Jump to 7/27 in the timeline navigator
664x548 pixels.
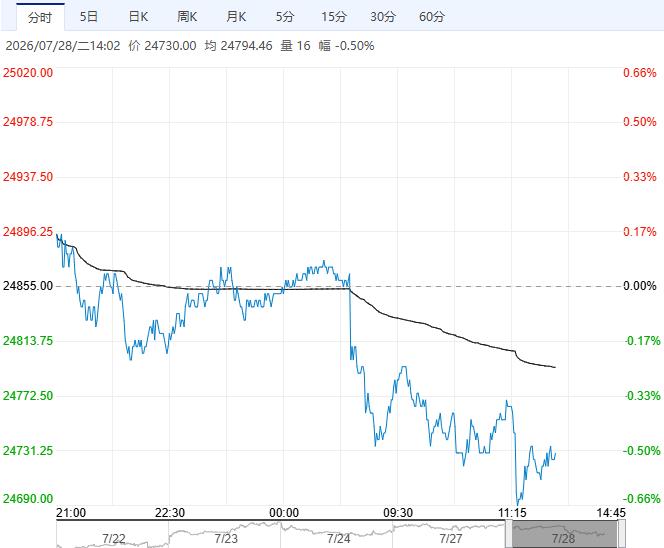pos(451,538)
